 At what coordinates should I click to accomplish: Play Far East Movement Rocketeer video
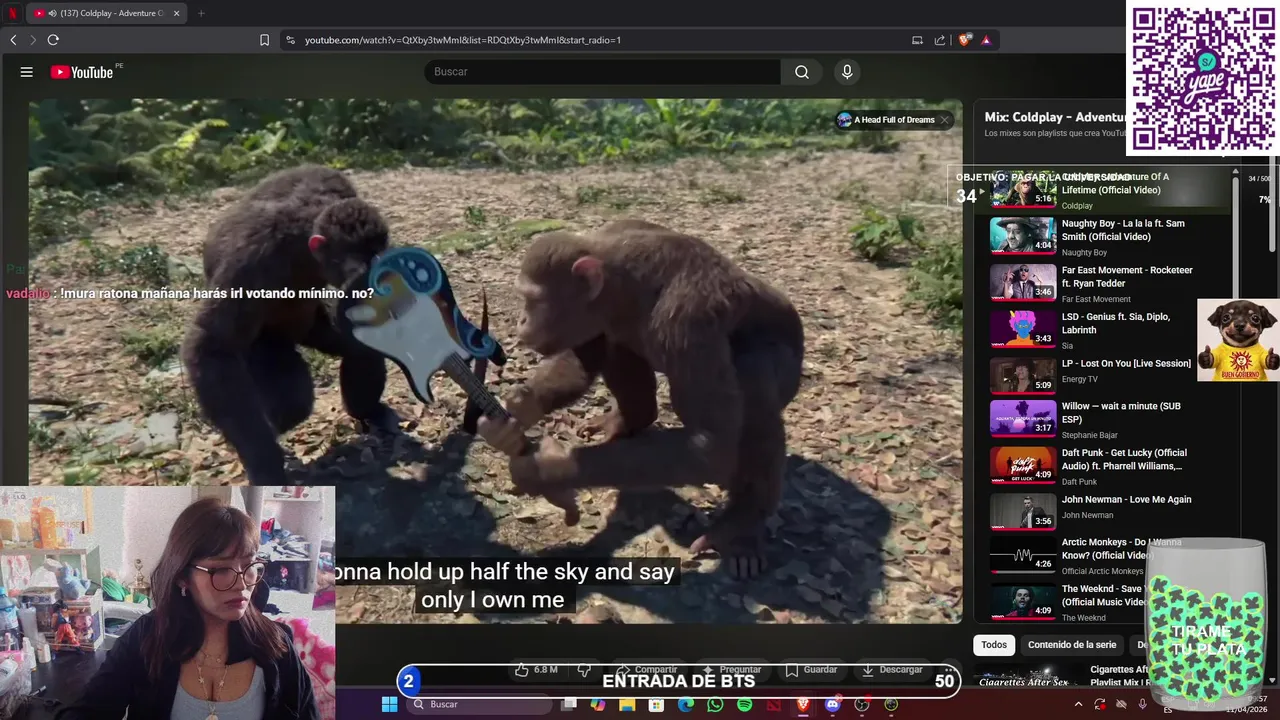pyautogui.click(x=1022, y=282)
